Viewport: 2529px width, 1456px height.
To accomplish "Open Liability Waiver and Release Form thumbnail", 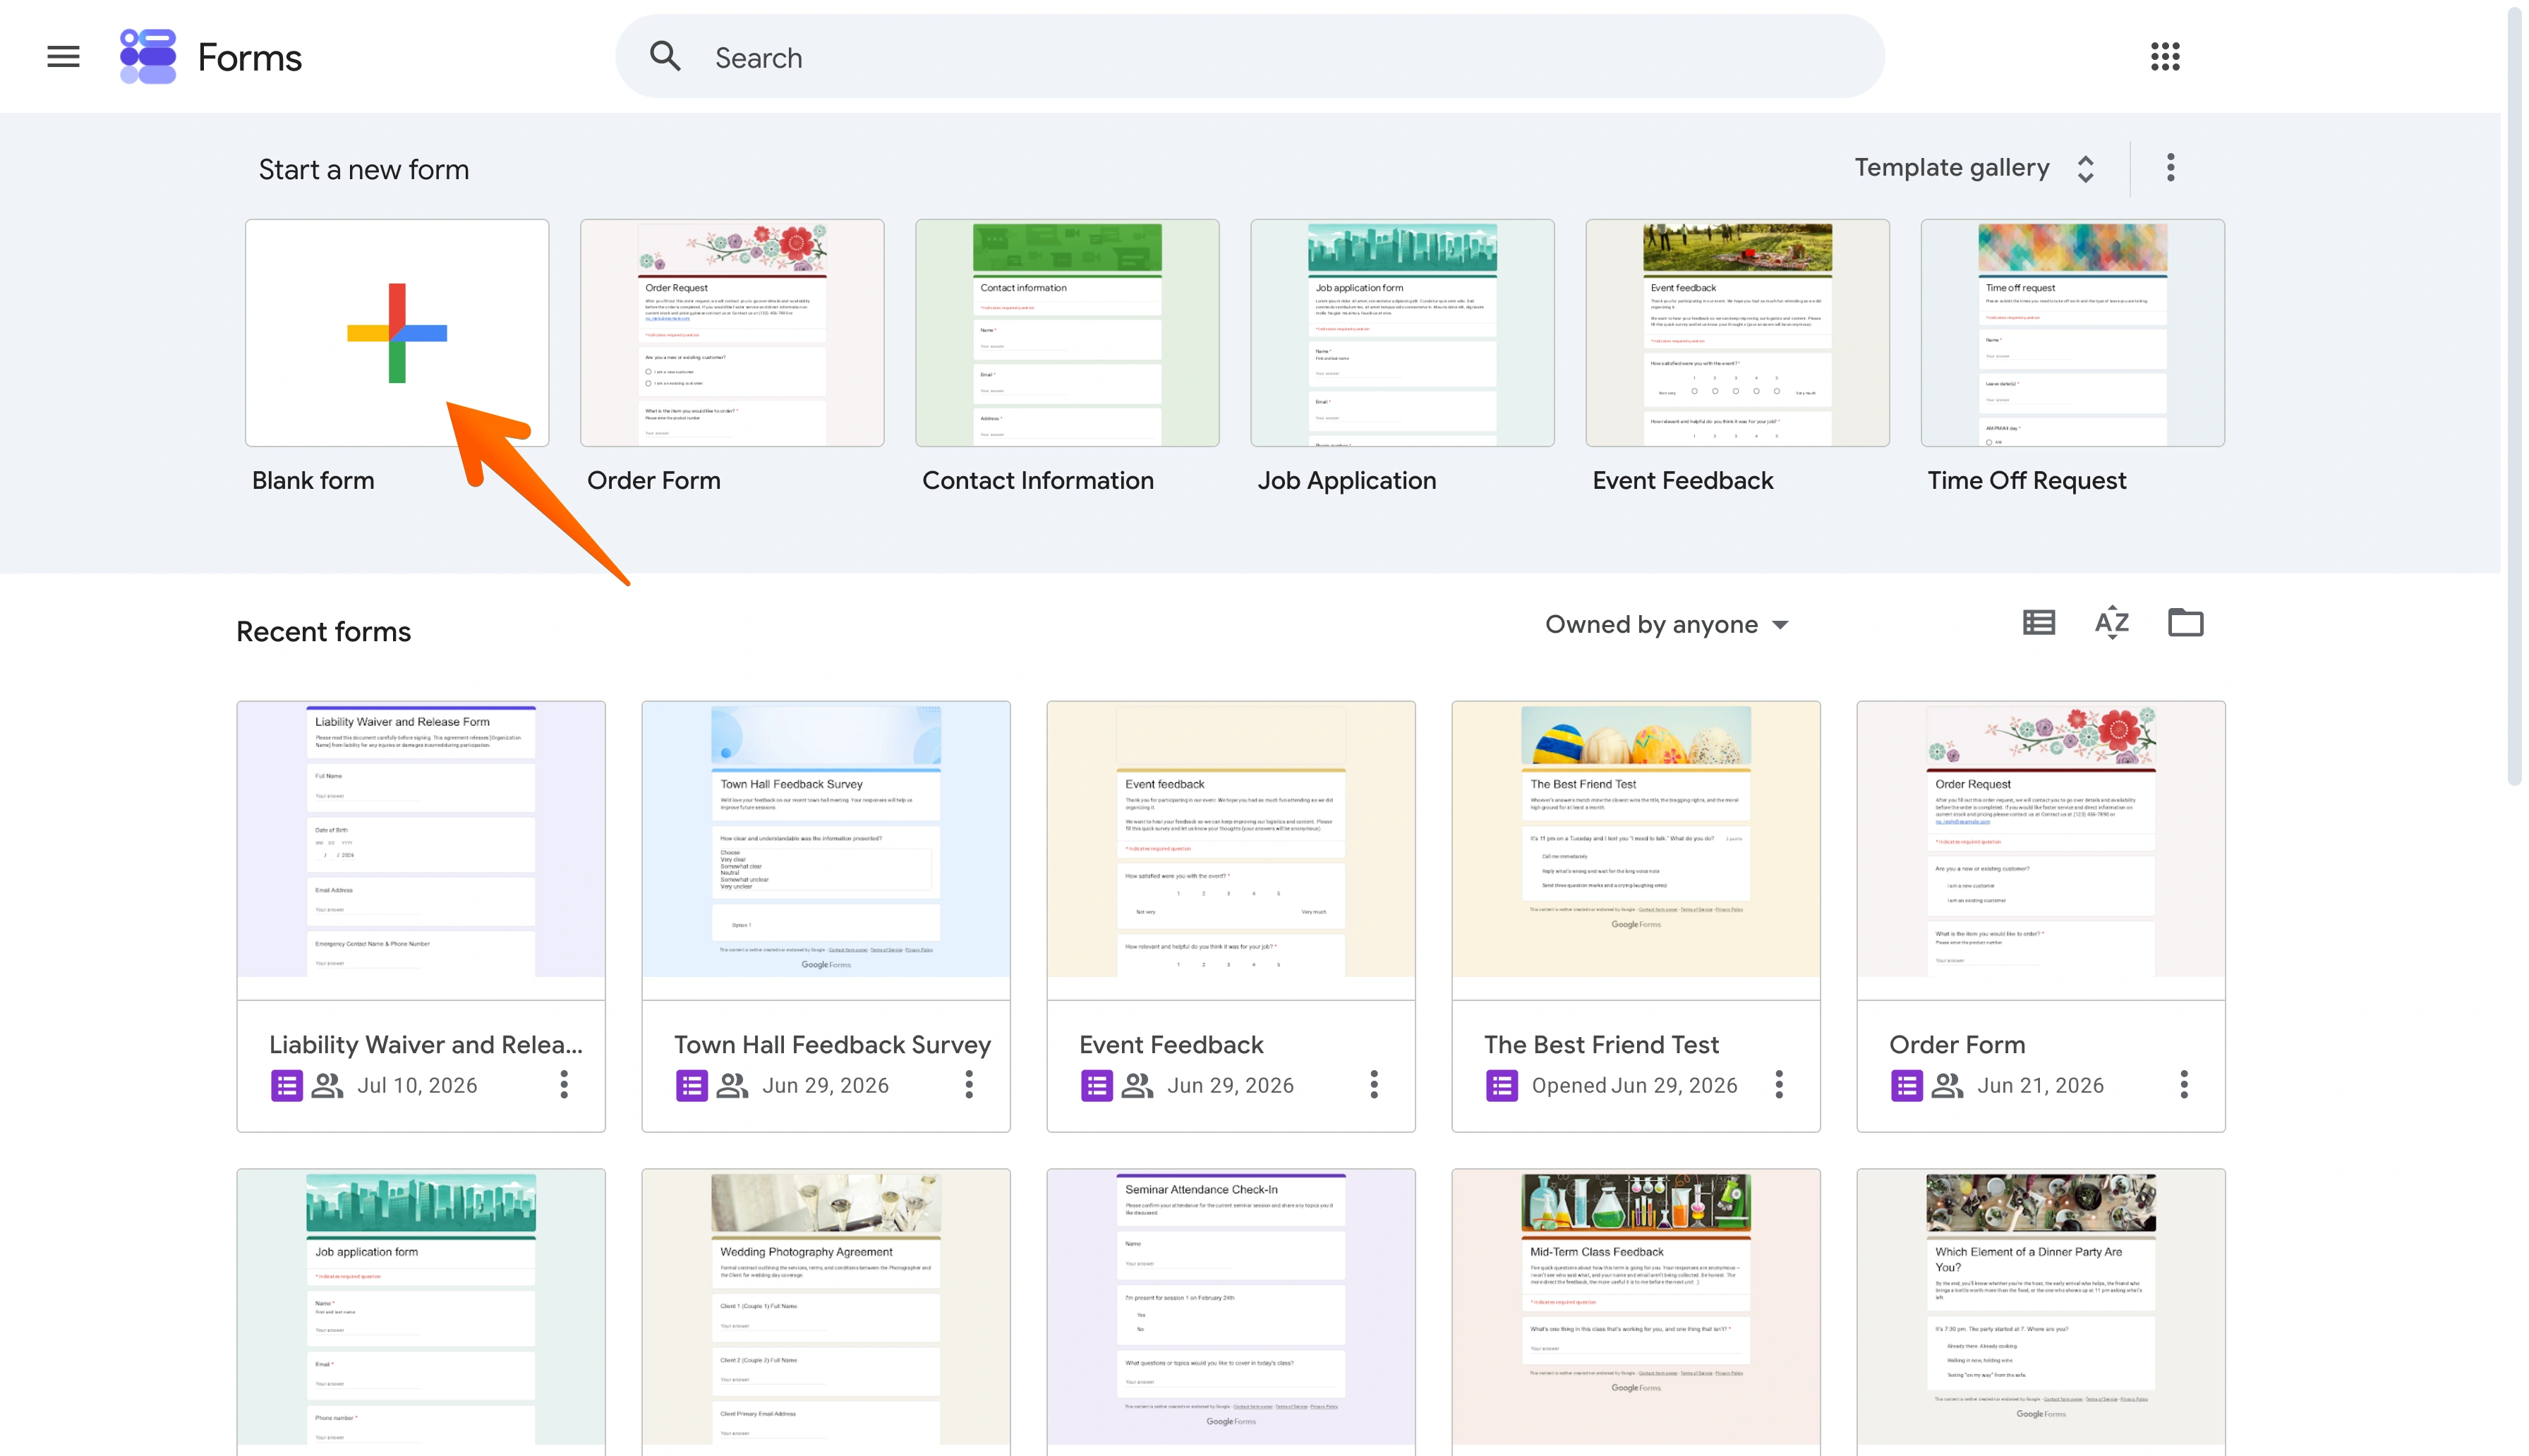I will [421, 849].
